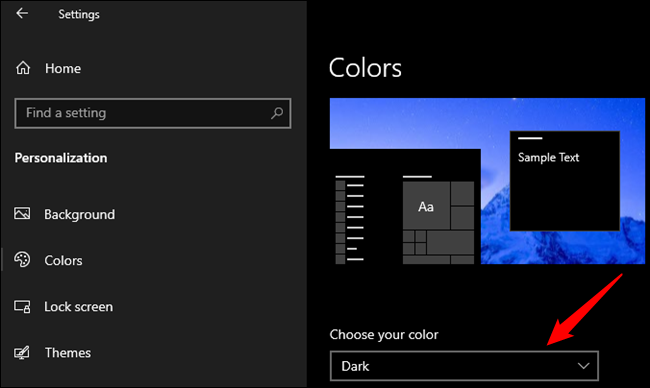
Task: Open Lock screen settings
Action: [x=78, y=307]
